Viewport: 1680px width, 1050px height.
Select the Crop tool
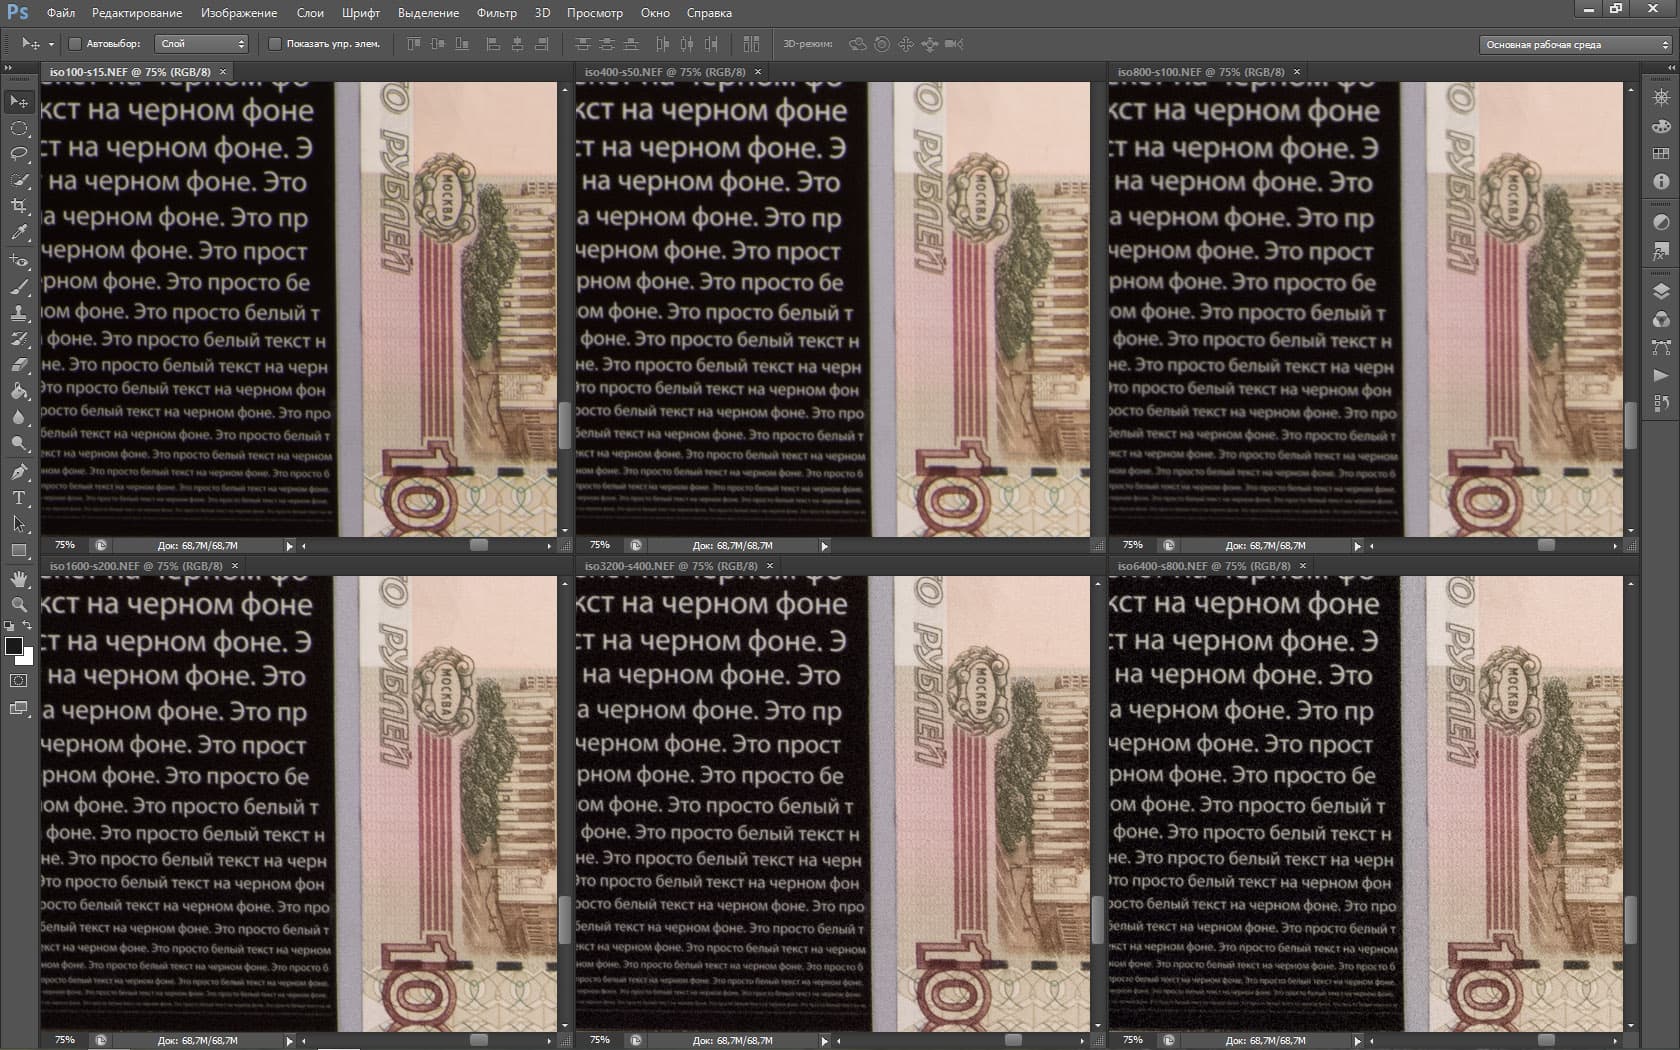pyautogui.click(x=19, y=206)
